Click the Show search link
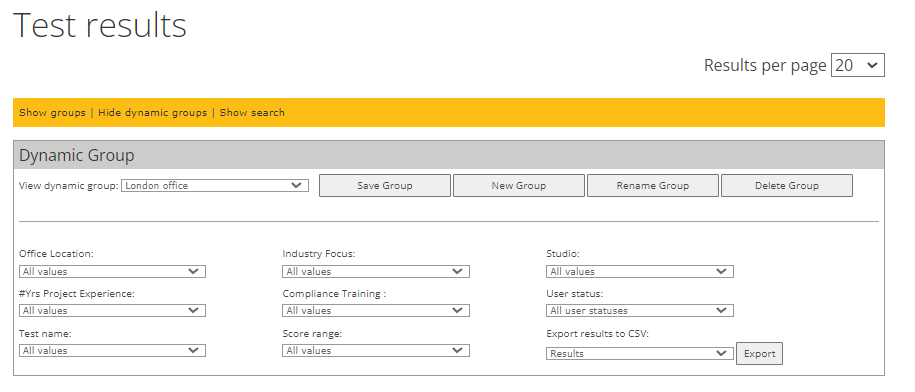The width and height of the screenshot is (915, 392). [252, 113]
